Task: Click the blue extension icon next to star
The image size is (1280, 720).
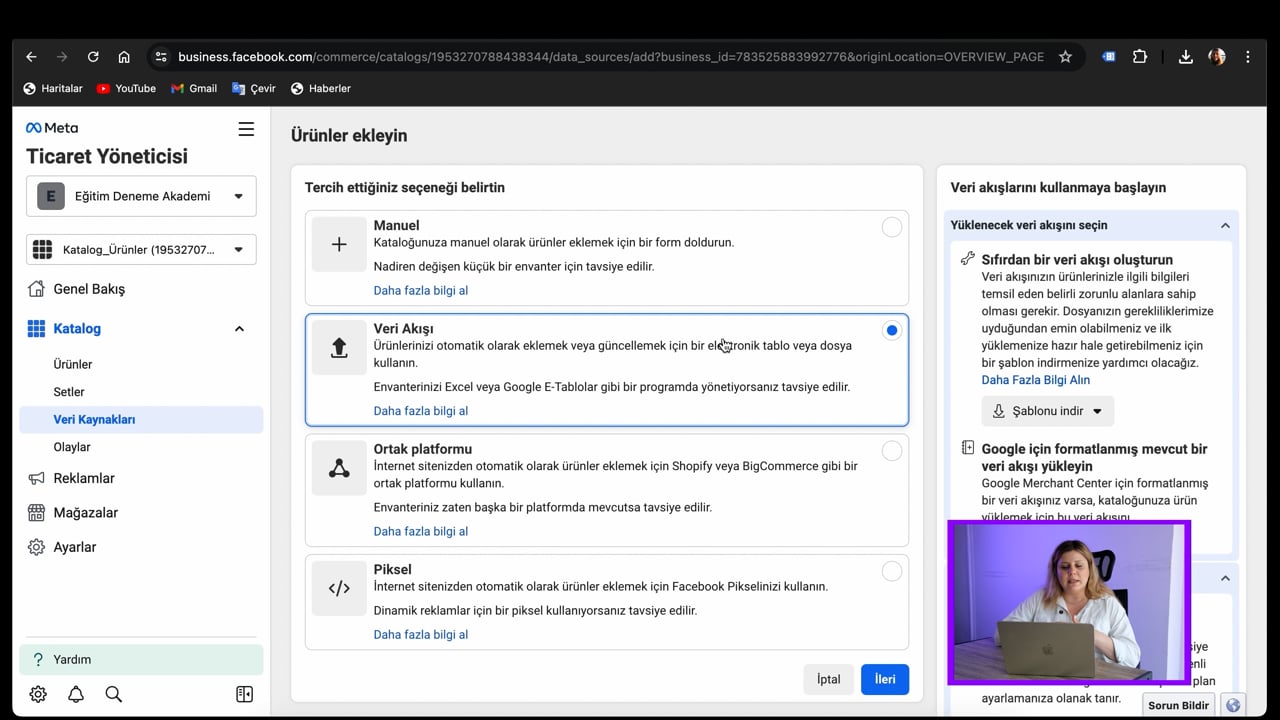Action: point(1109,57)
